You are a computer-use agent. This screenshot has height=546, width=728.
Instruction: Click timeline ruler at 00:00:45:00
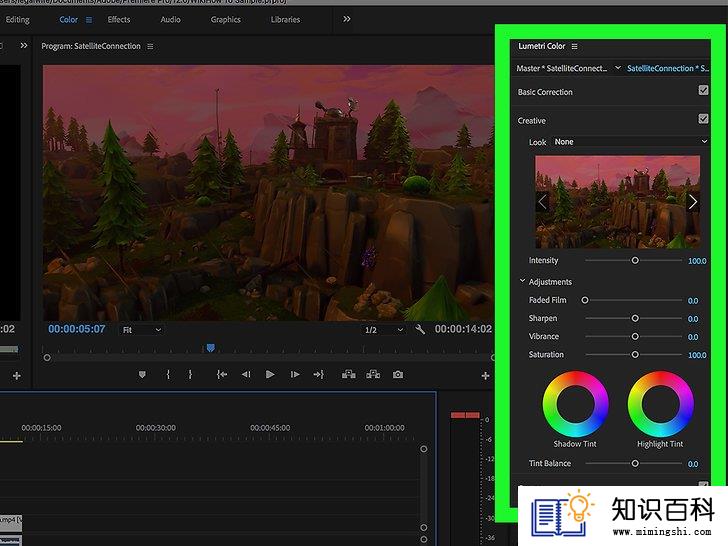click(270, 428)
